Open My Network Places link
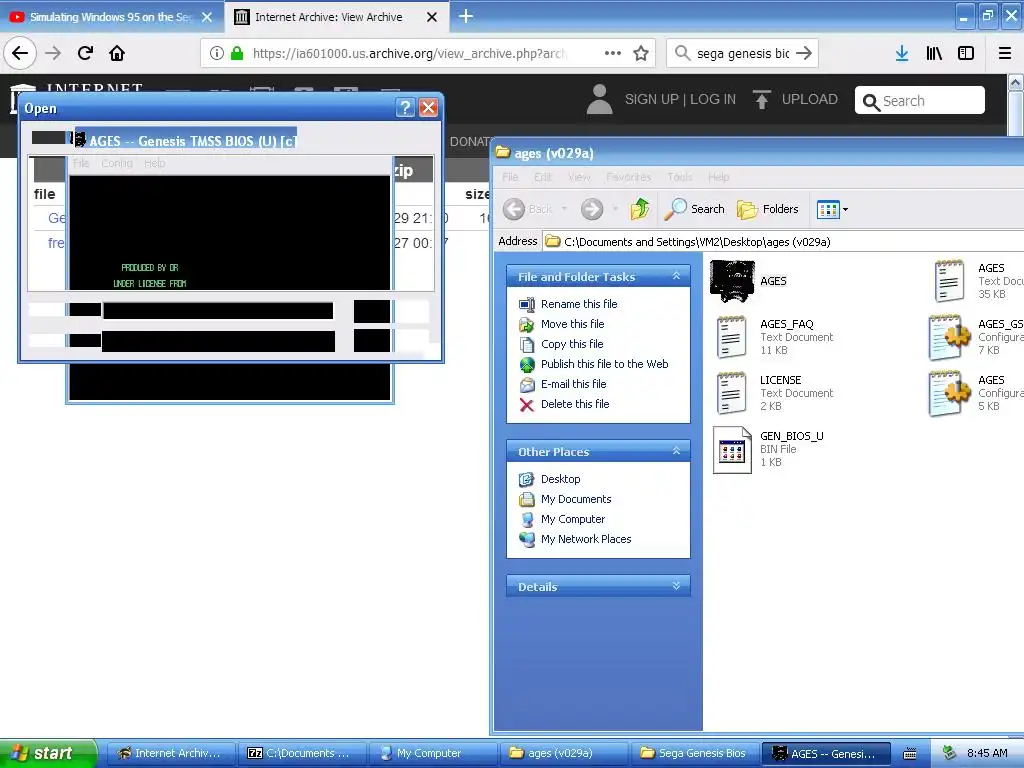Image resolution: width=1024 pixels, height=768 pixels. pos(586,539)
